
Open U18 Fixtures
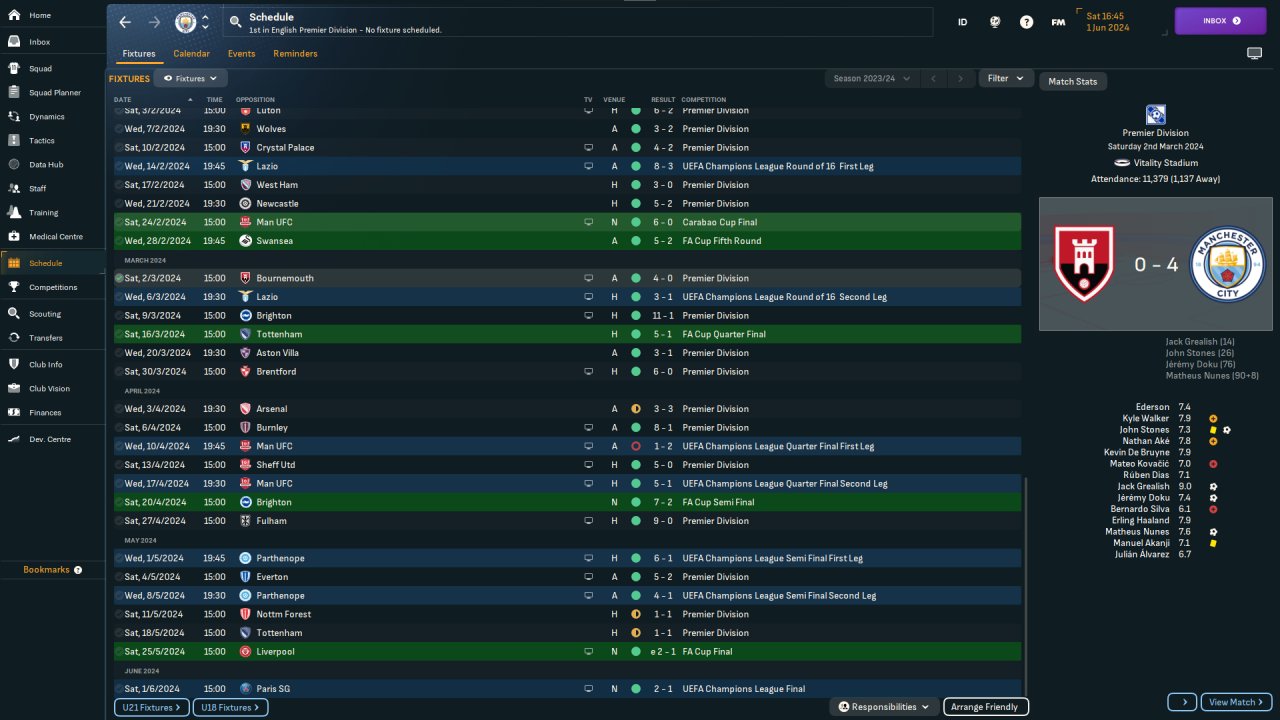(230, 708)
